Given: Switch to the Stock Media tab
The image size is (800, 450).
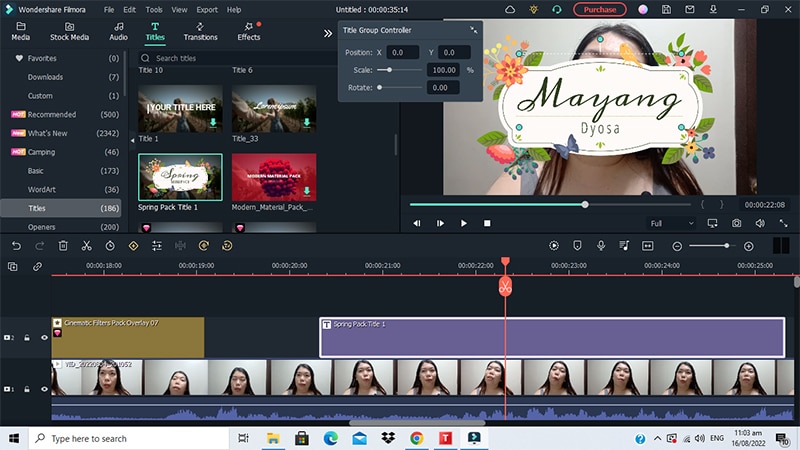Looking at the screenshot, I should point(69,32).
